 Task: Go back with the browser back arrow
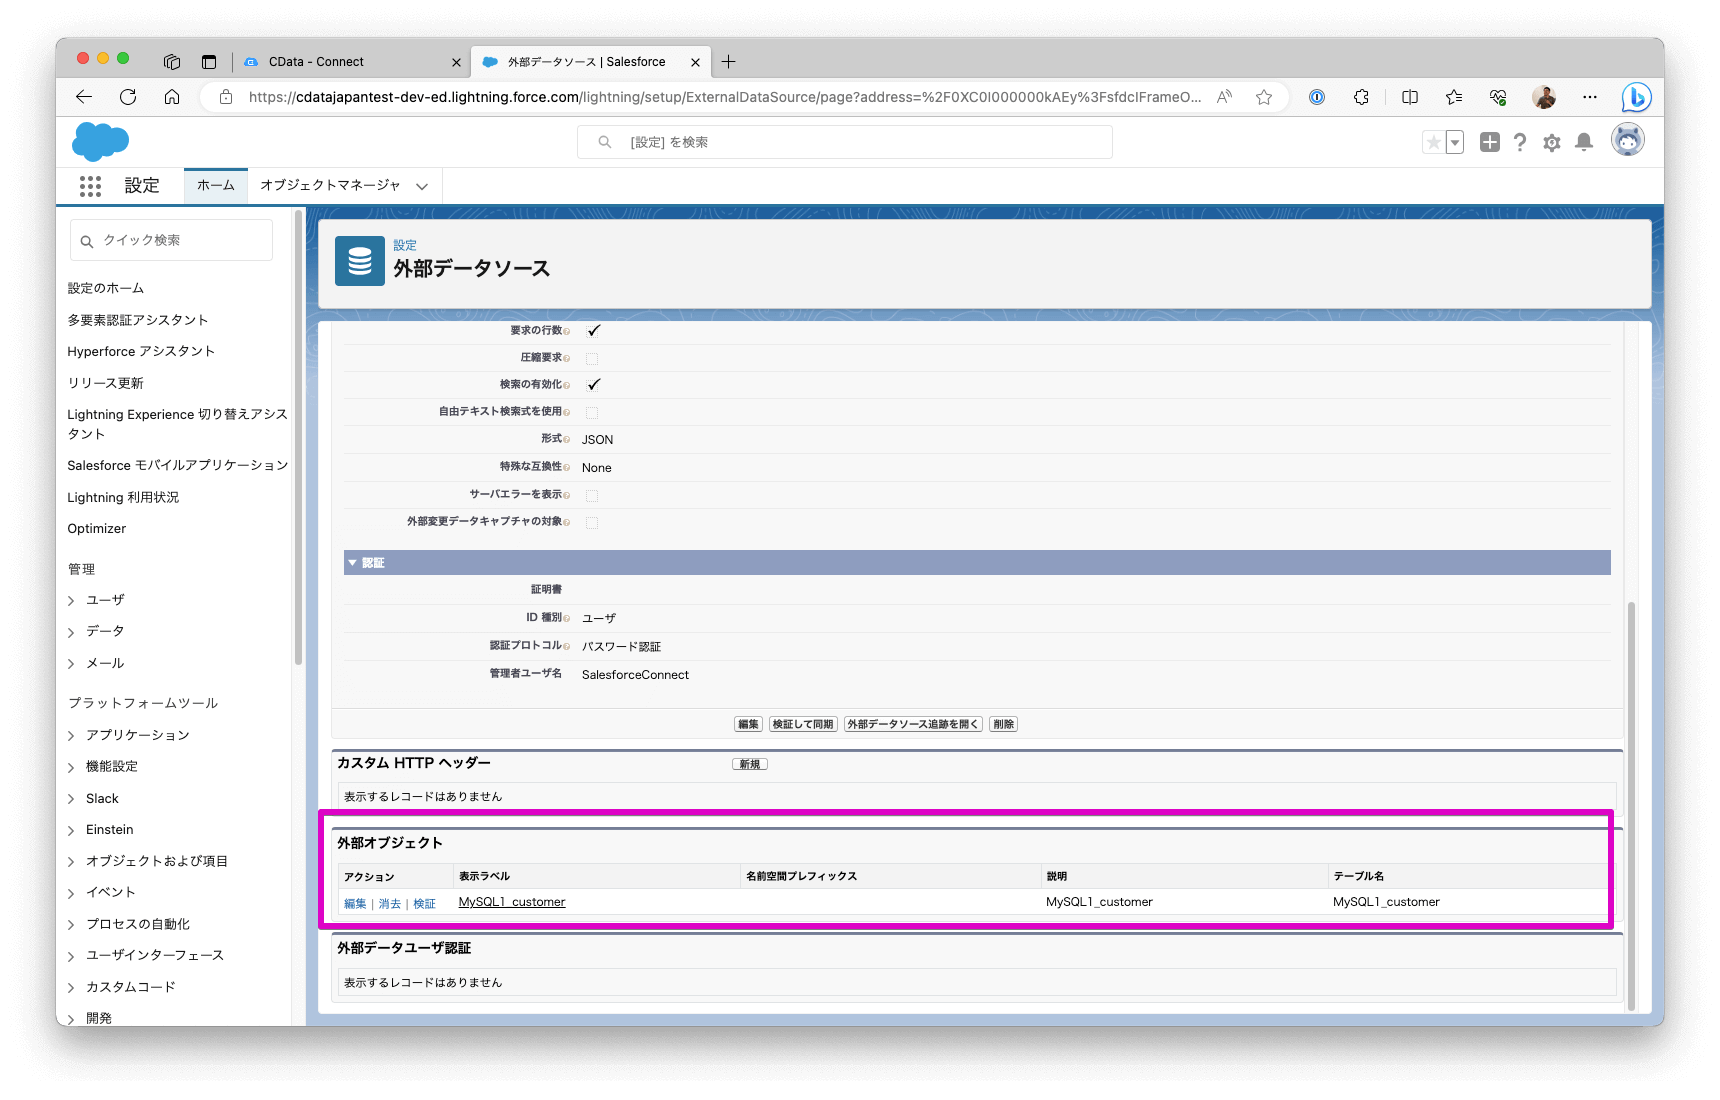[x=84, y=97]
